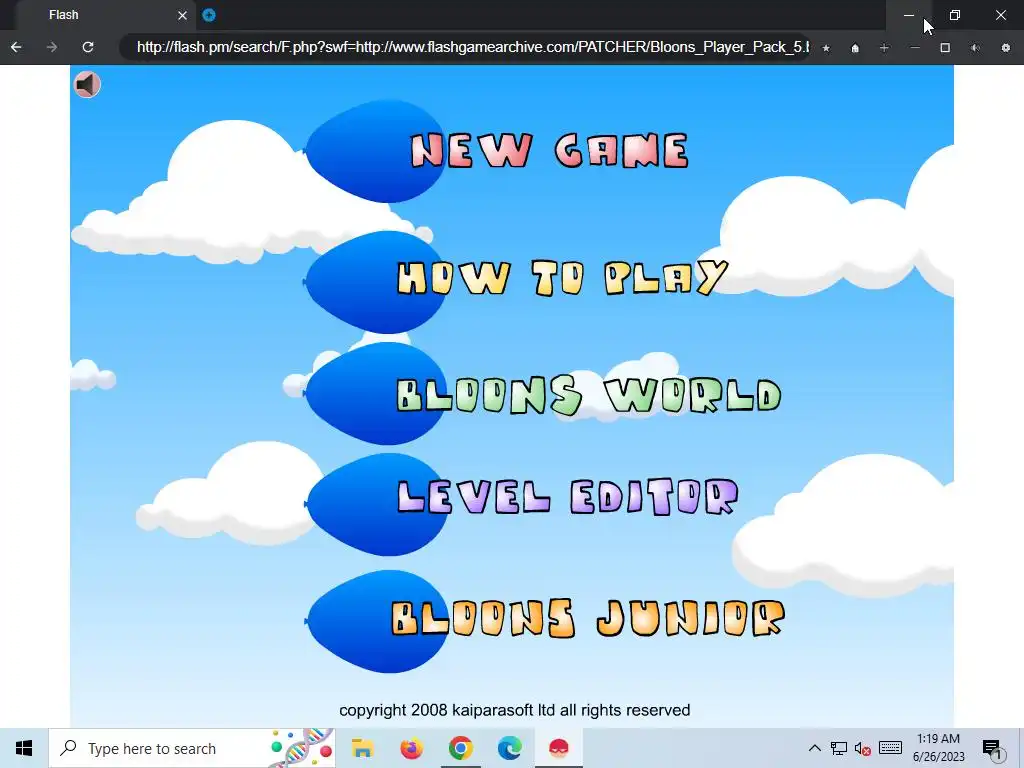Open File Explorer from the taskbar

click(362, 748)
